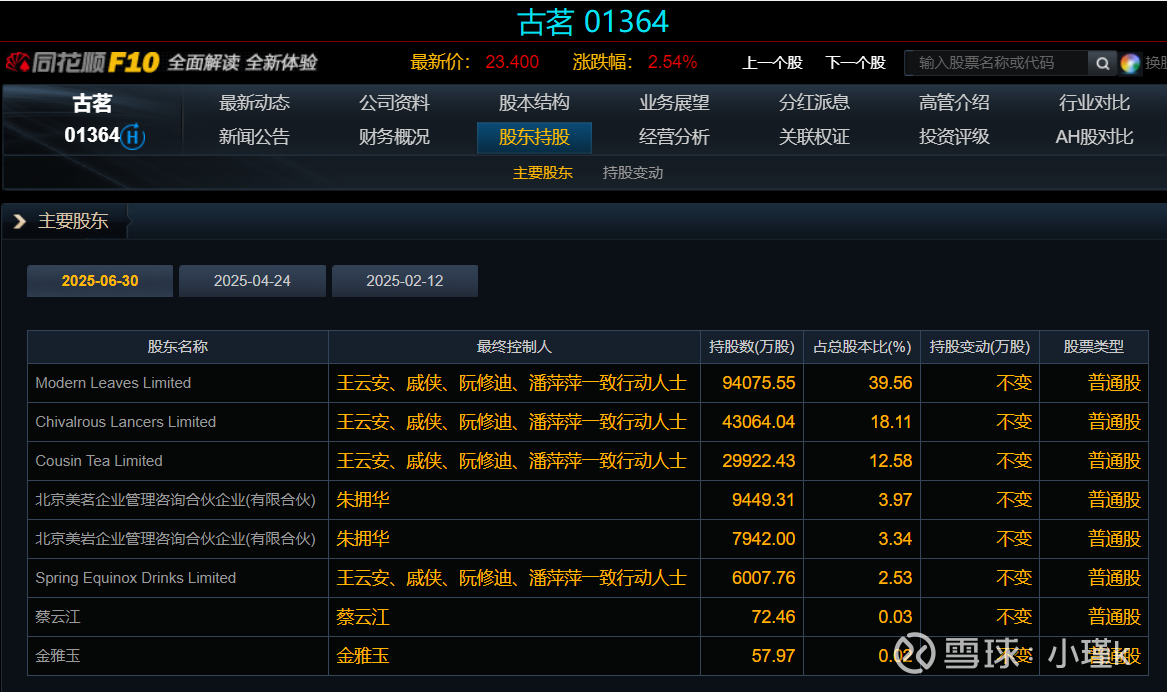The height and width of the screenshot is (692, 1167).
Task: Open the 经营分析 menu
Action: (674, 137)
